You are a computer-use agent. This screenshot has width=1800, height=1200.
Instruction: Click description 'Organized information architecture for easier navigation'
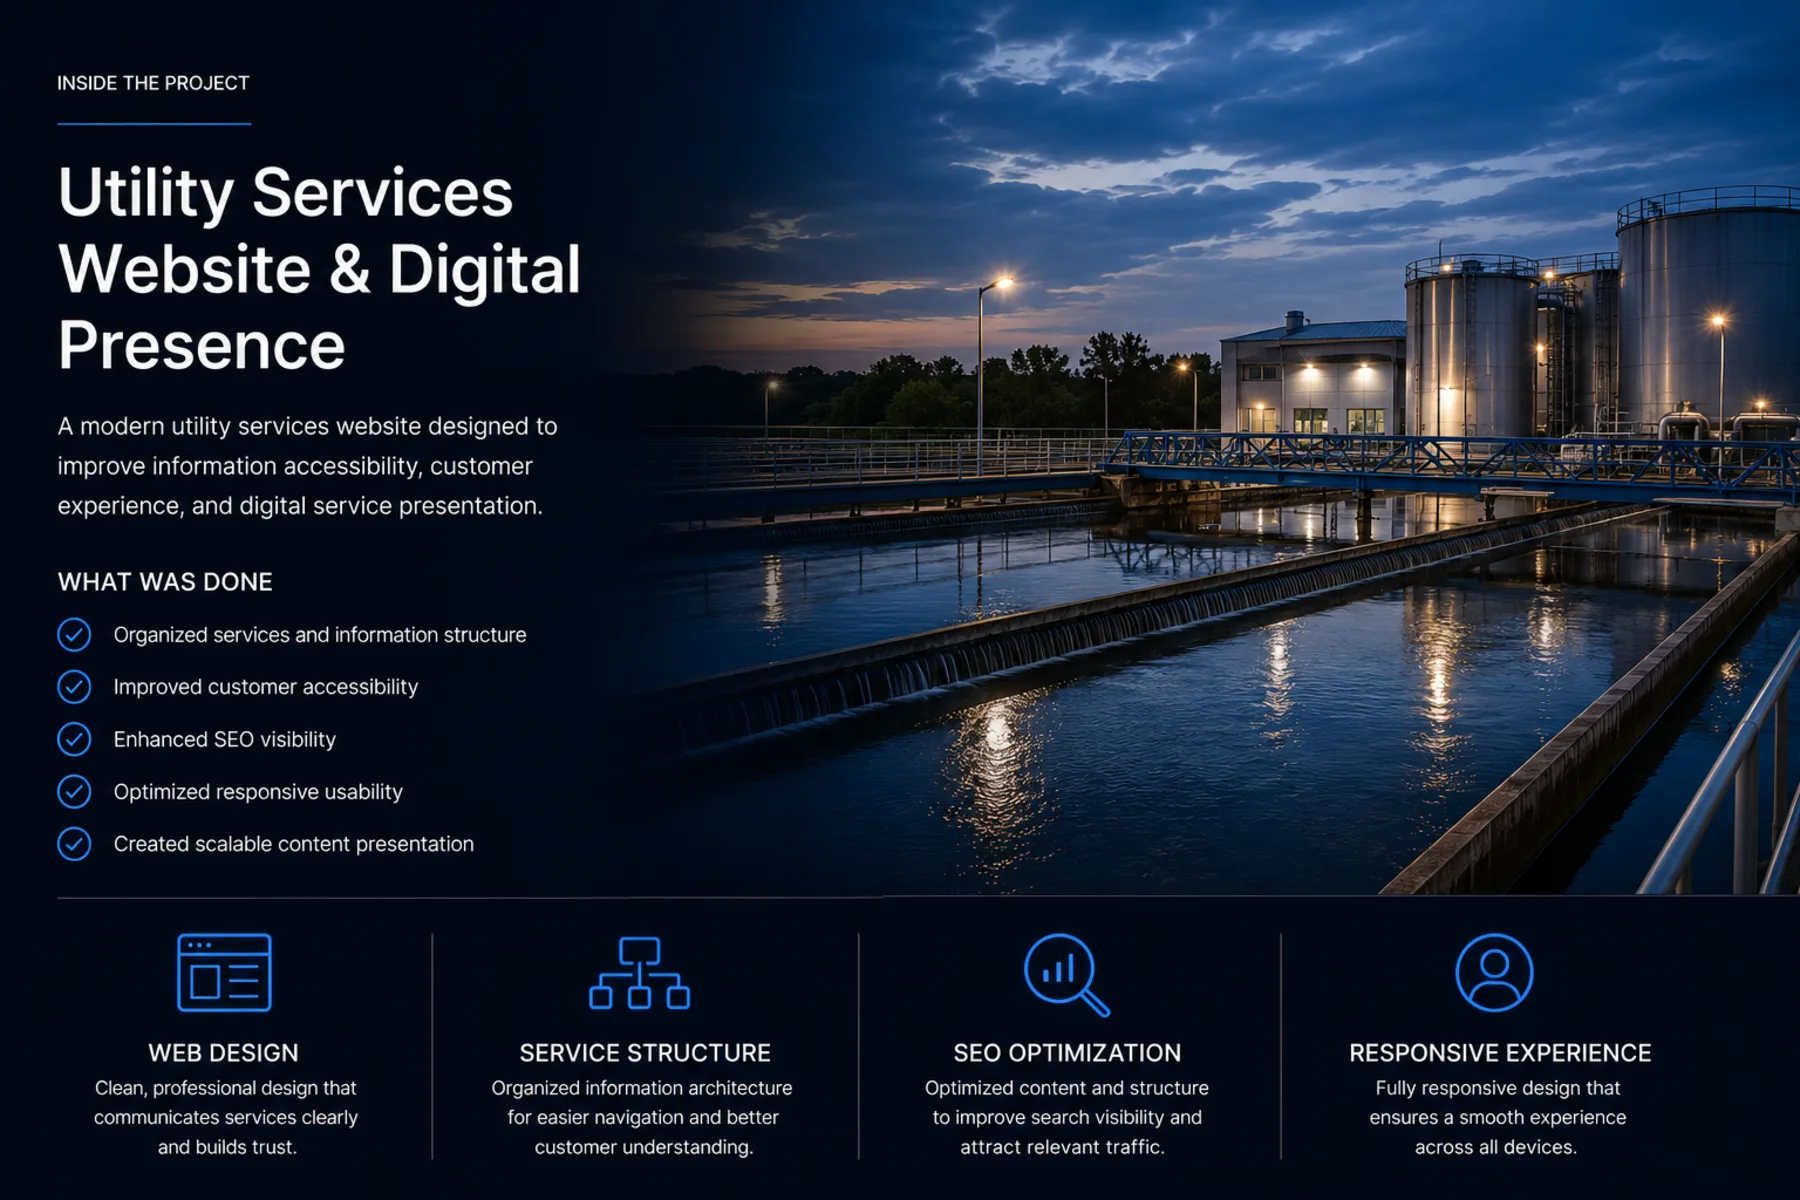[642, 1117]
